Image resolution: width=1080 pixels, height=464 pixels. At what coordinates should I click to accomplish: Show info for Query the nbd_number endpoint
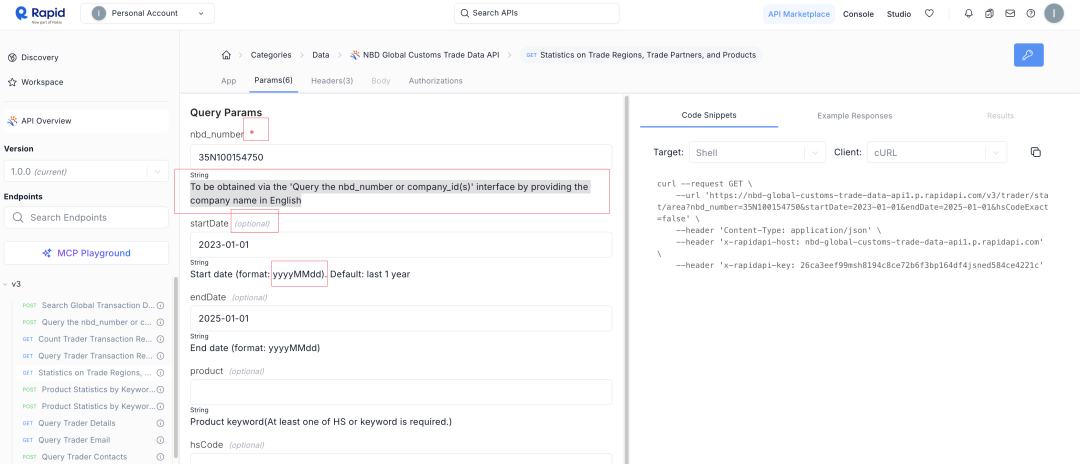160,322
